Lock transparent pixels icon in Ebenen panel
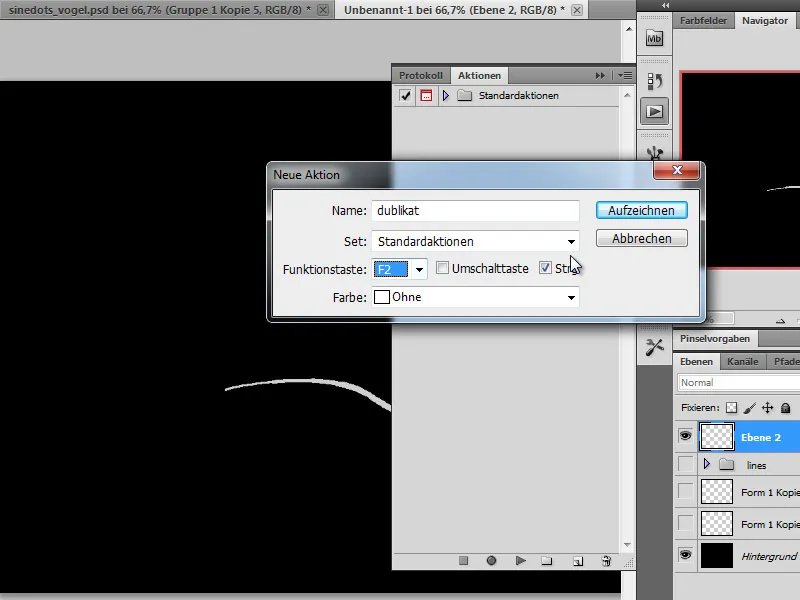This screenshot has height=600, width=800. click(x=731, y=408)
